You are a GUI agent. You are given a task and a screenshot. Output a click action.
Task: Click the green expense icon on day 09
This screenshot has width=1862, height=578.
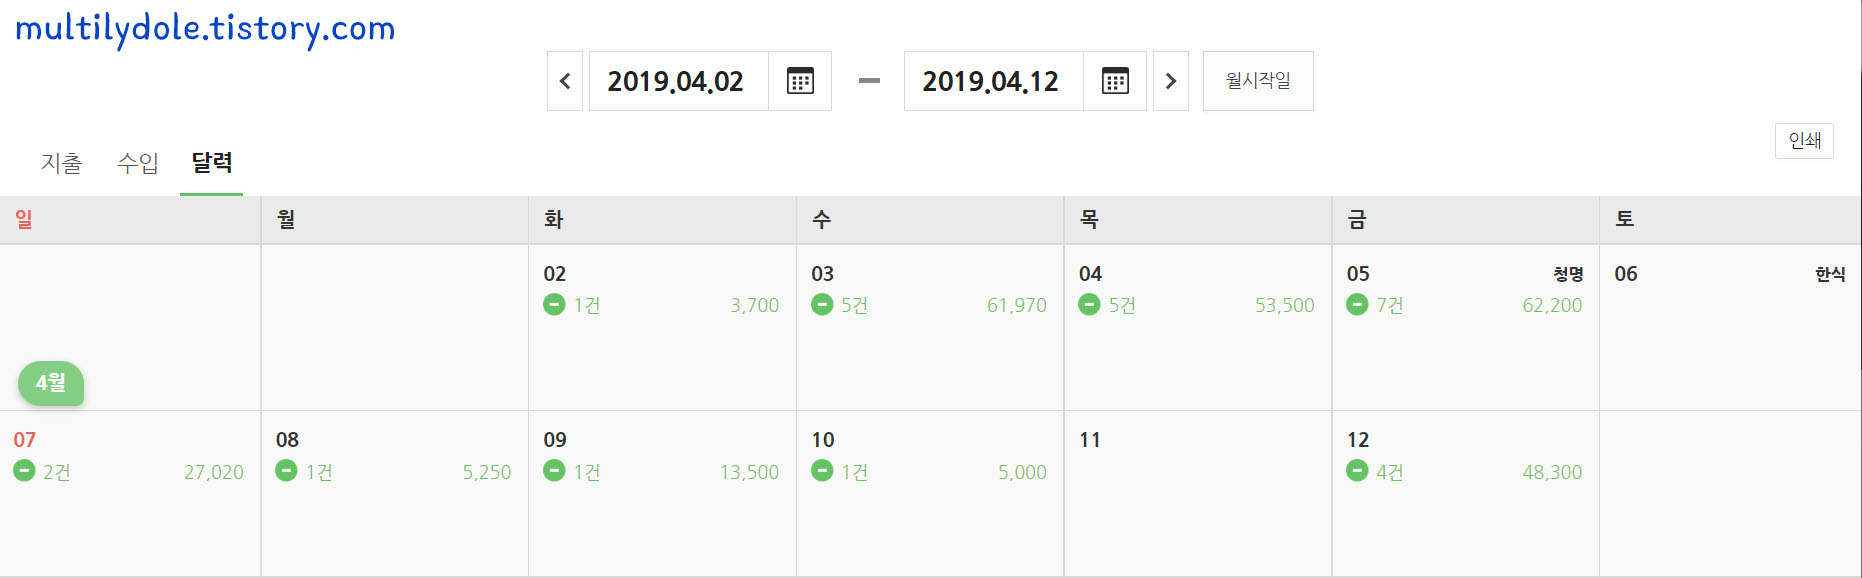point(554,470)
